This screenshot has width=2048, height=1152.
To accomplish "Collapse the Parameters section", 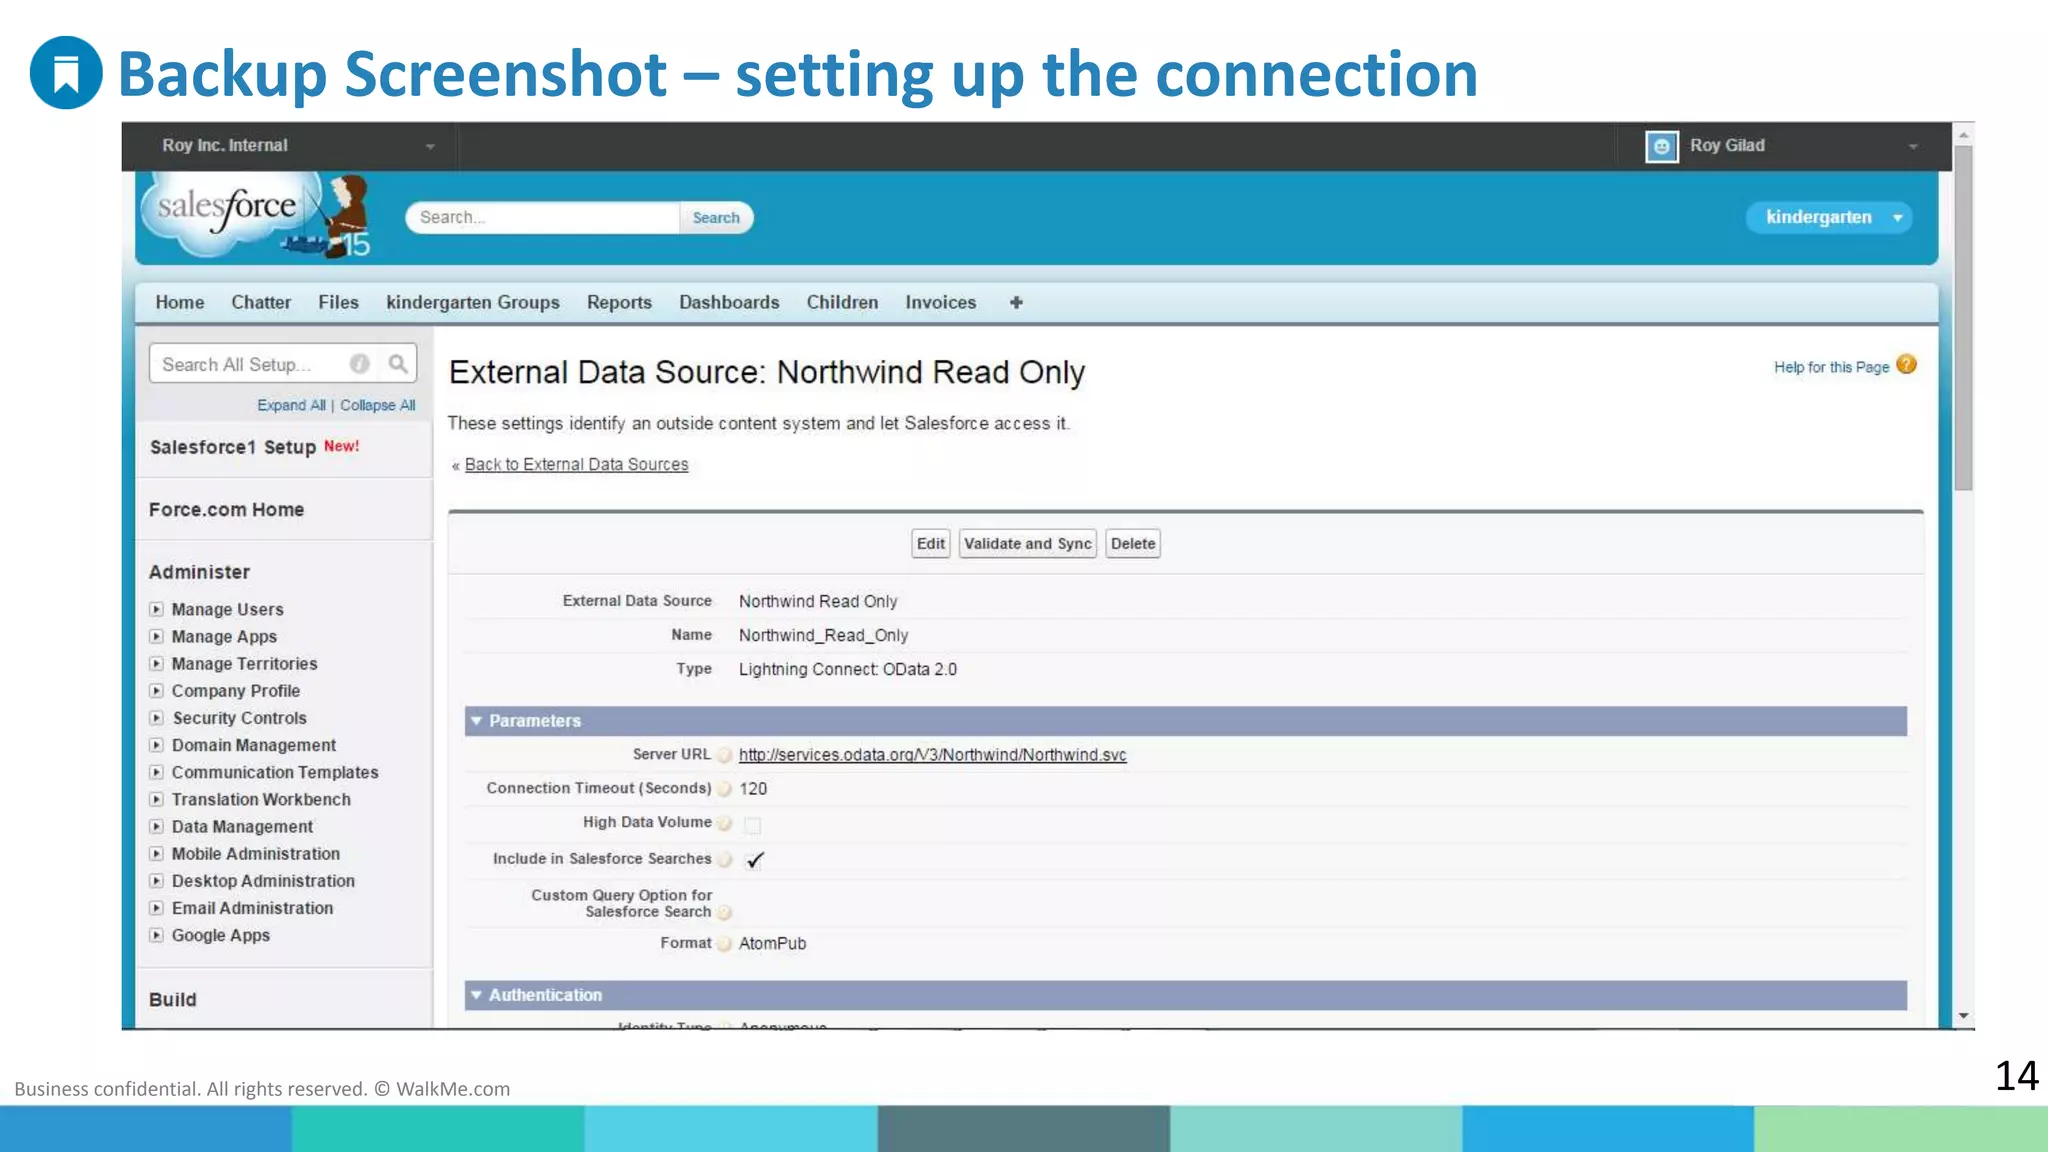I will (477, 721).
